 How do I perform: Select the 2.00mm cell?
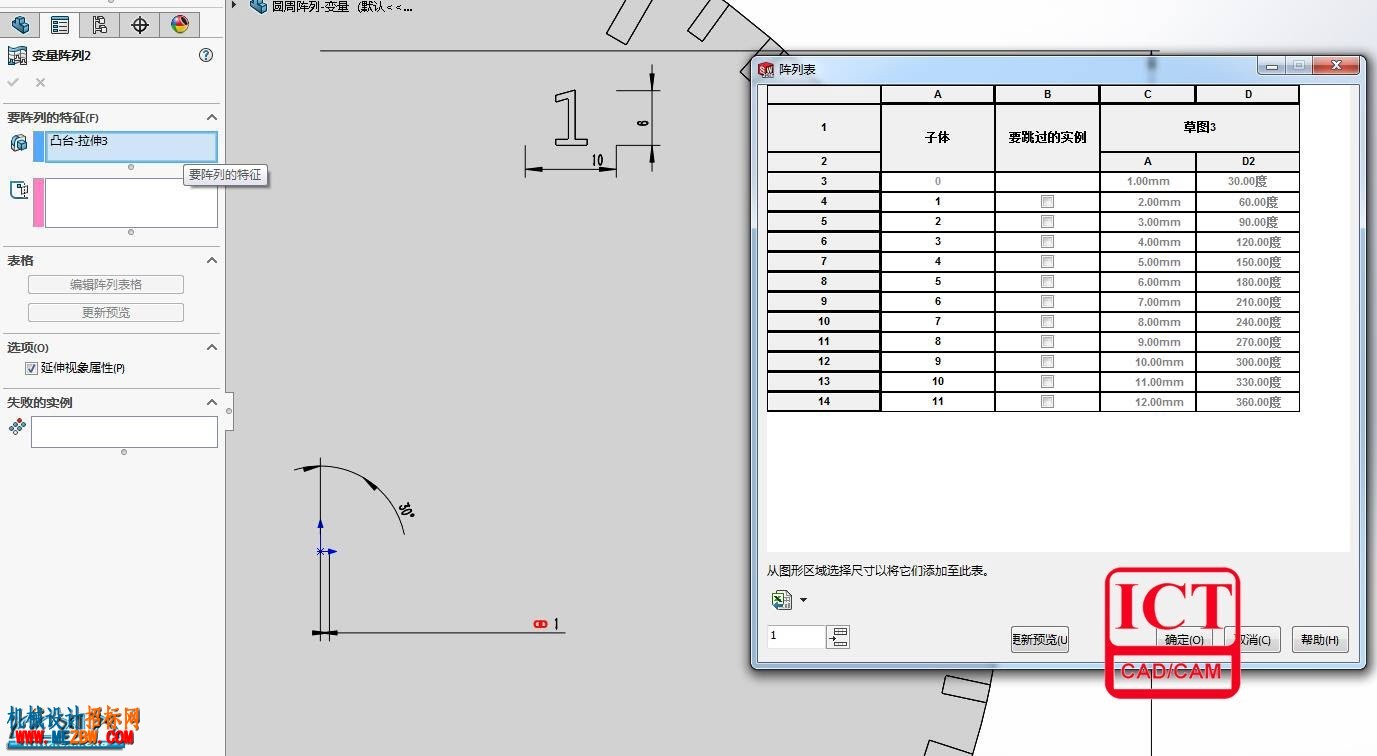coord(1148,202)
